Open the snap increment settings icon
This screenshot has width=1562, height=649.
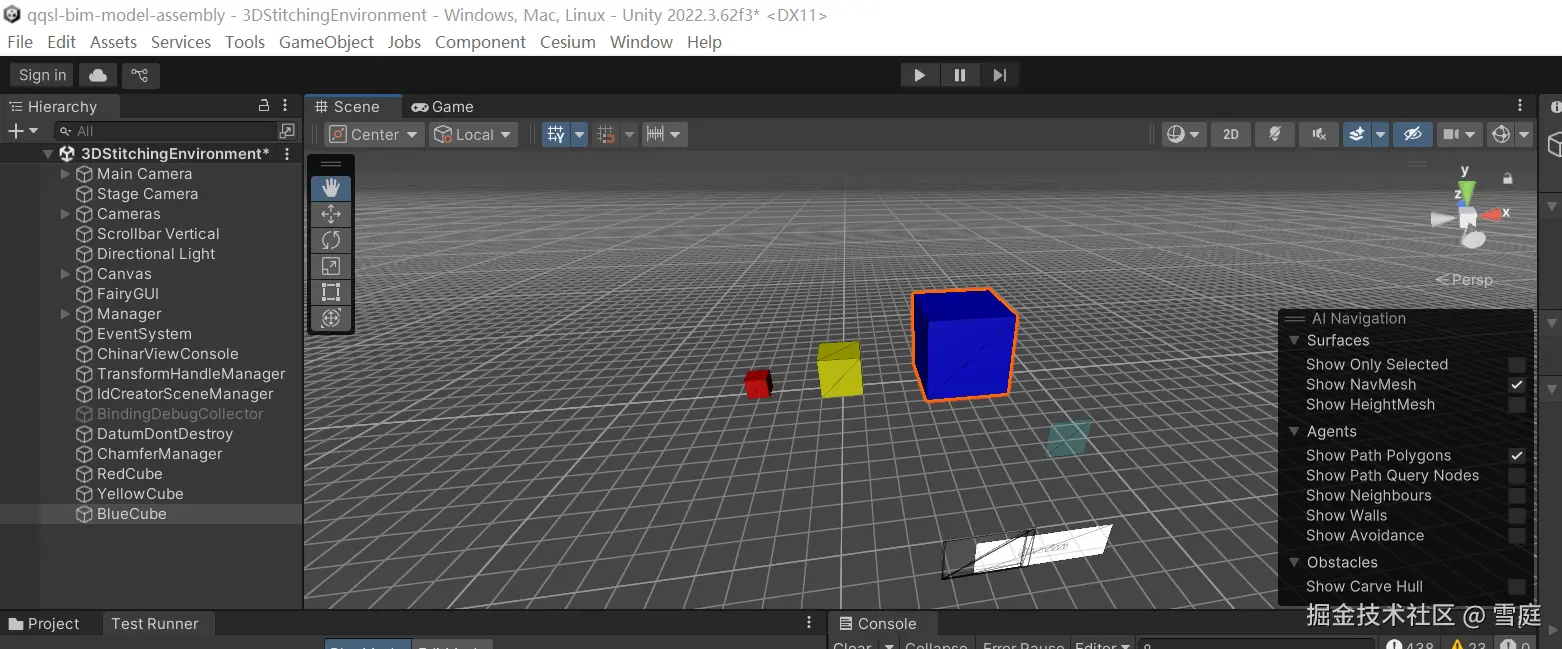point(655,134)
